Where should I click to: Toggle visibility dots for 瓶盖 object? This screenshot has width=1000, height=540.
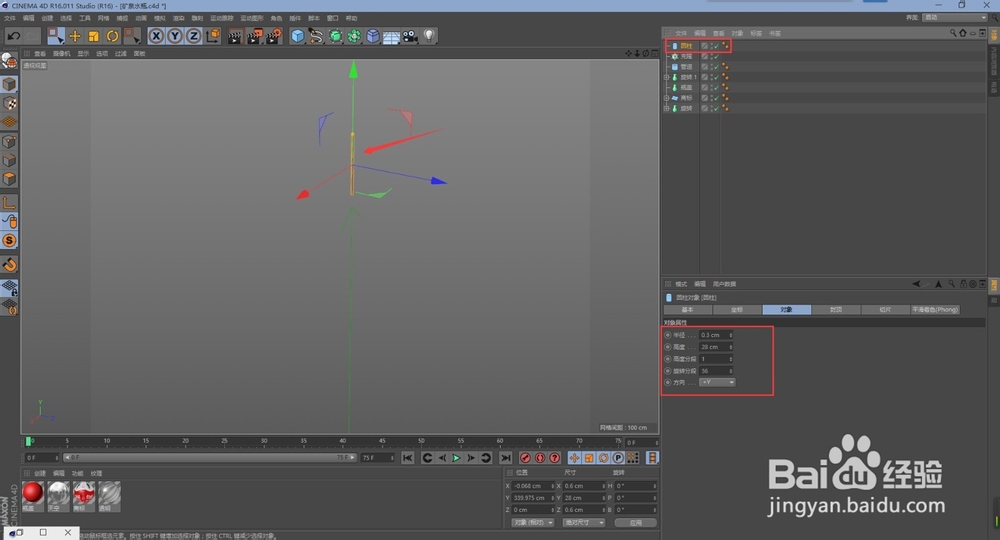711,87
